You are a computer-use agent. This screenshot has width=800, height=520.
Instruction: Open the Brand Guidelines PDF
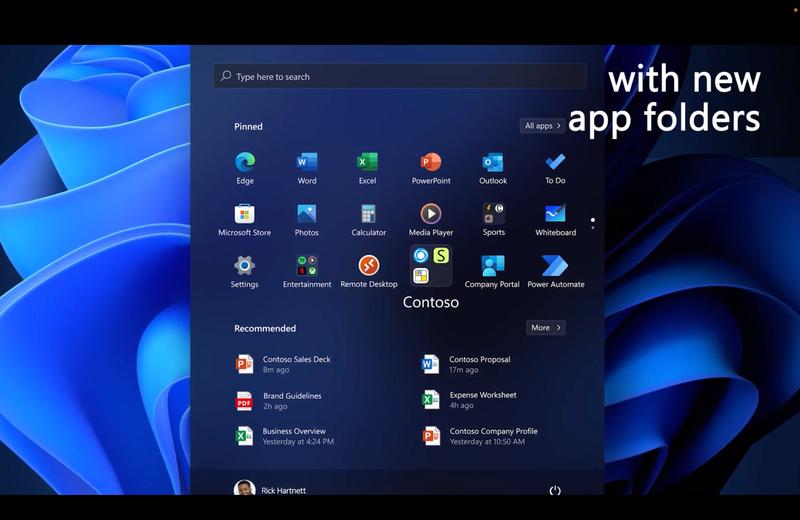(x=279, y=401)
